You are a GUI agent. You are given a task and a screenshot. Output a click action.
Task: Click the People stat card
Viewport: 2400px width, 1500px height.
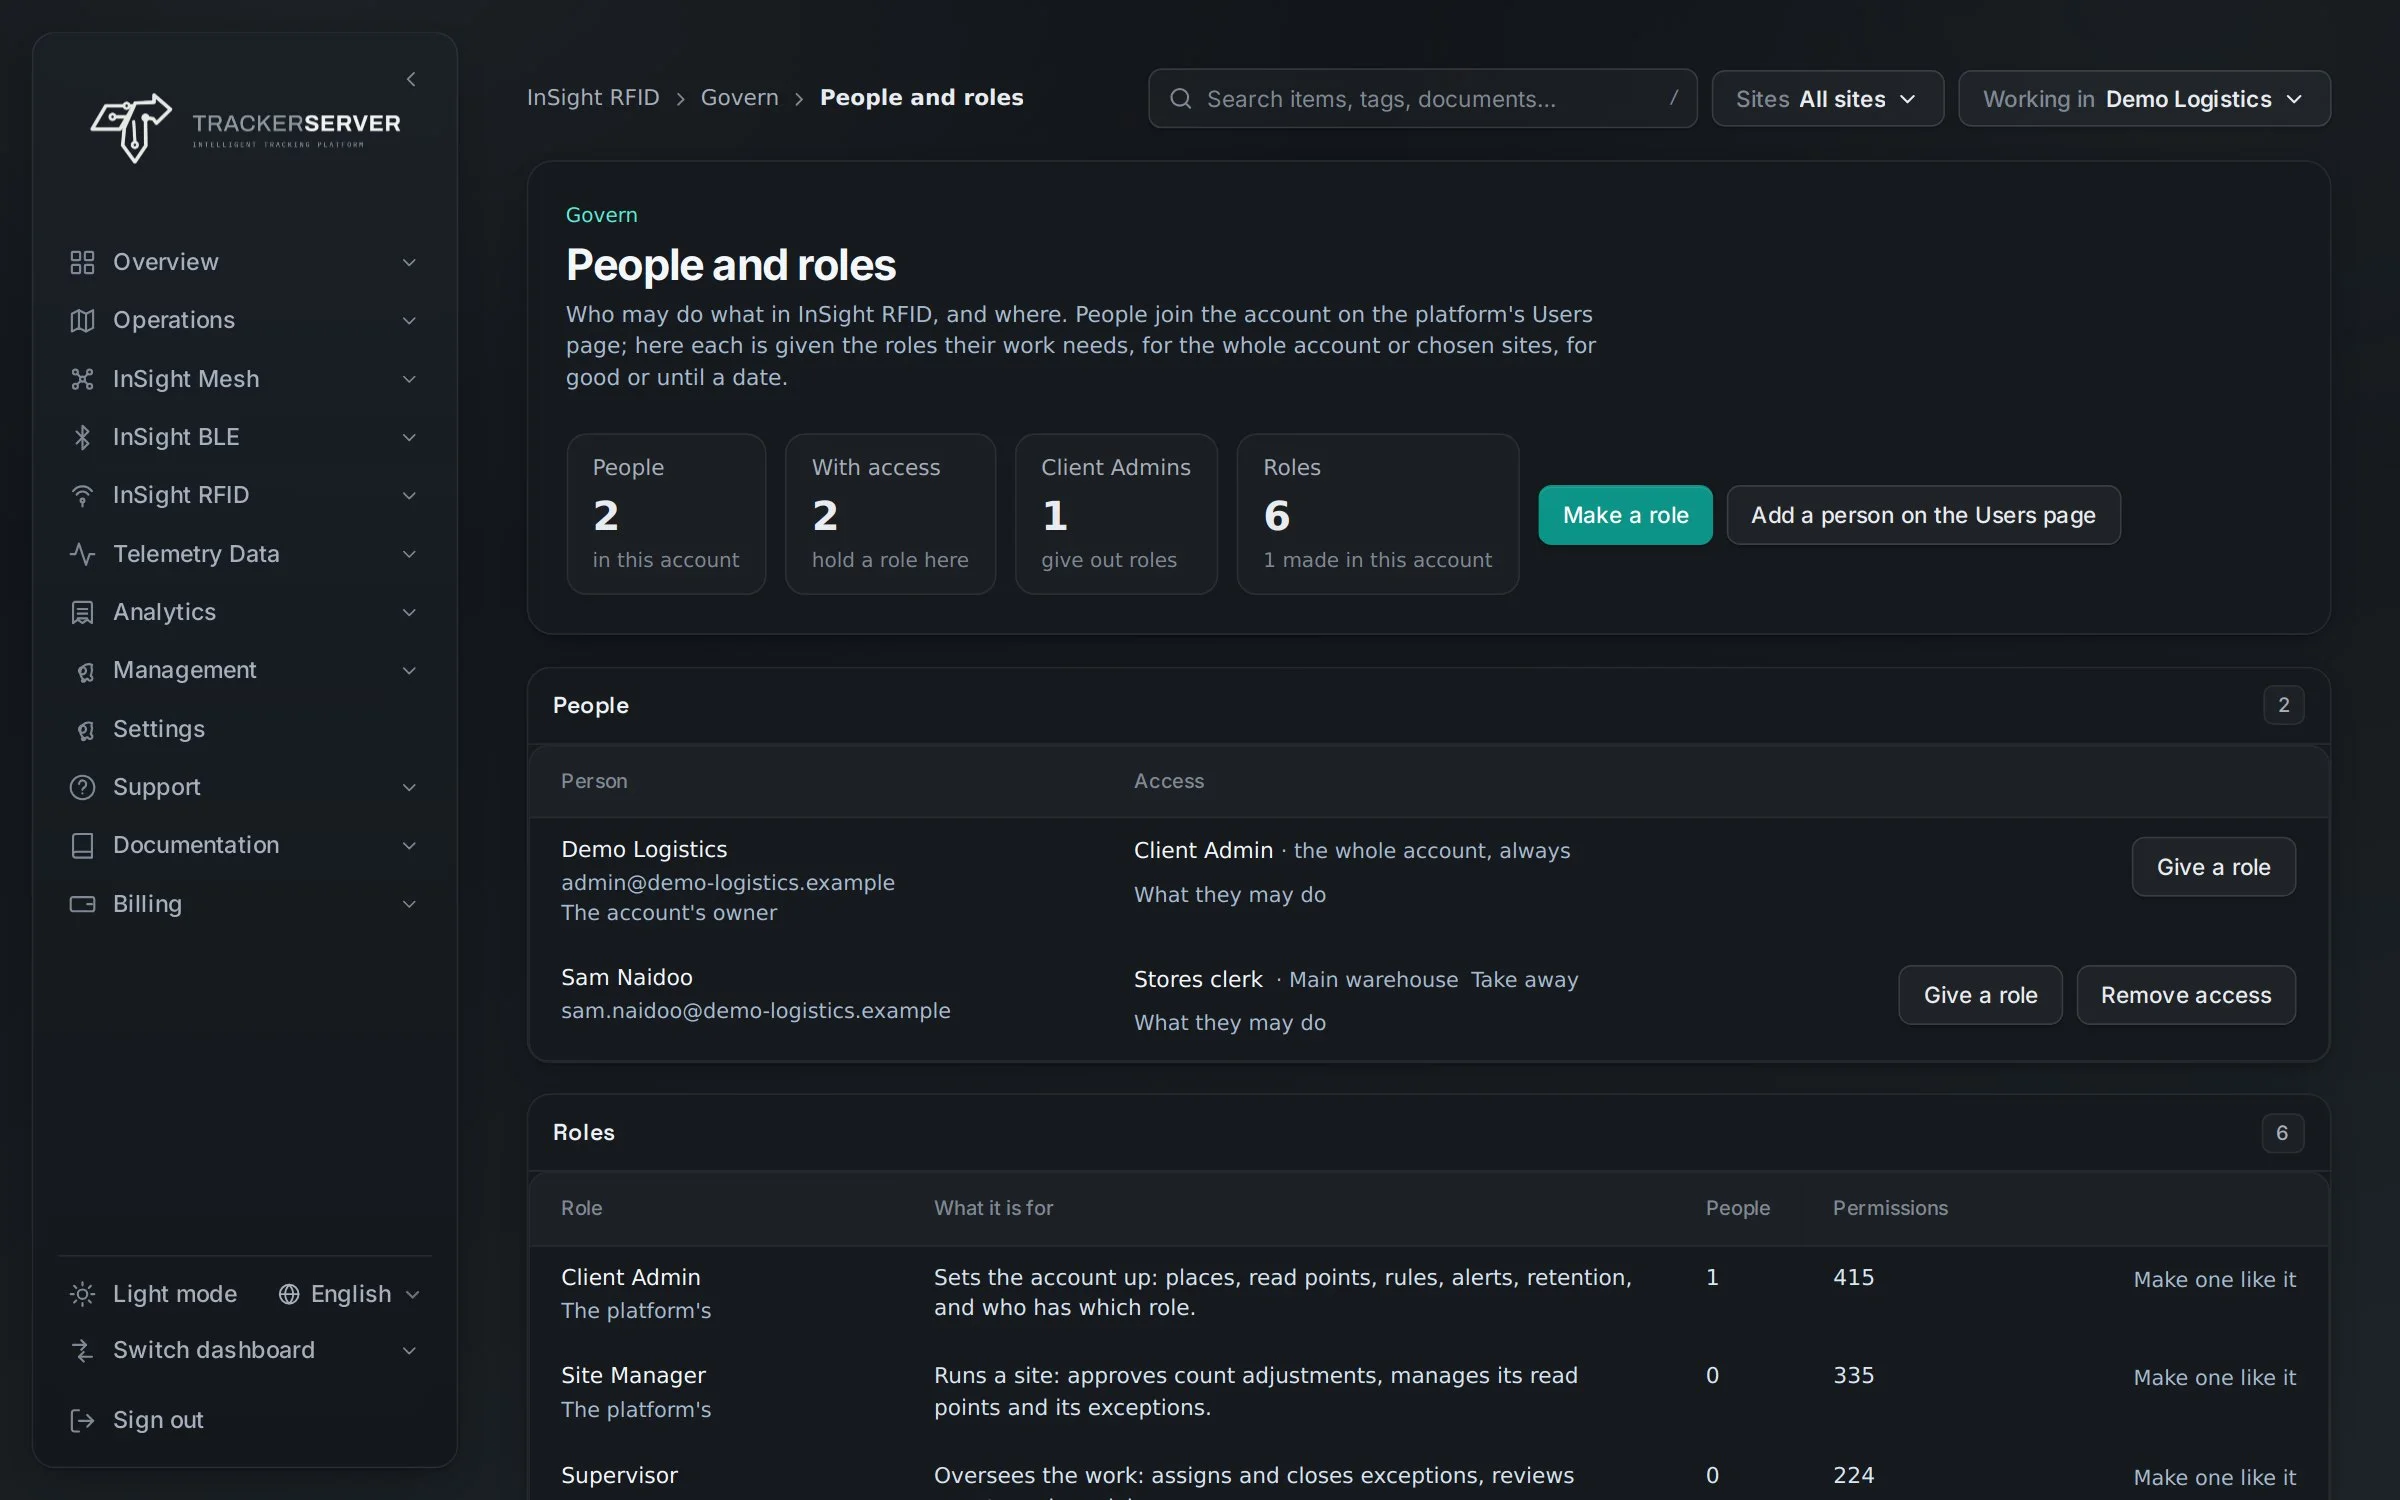(x=666, y=514)
